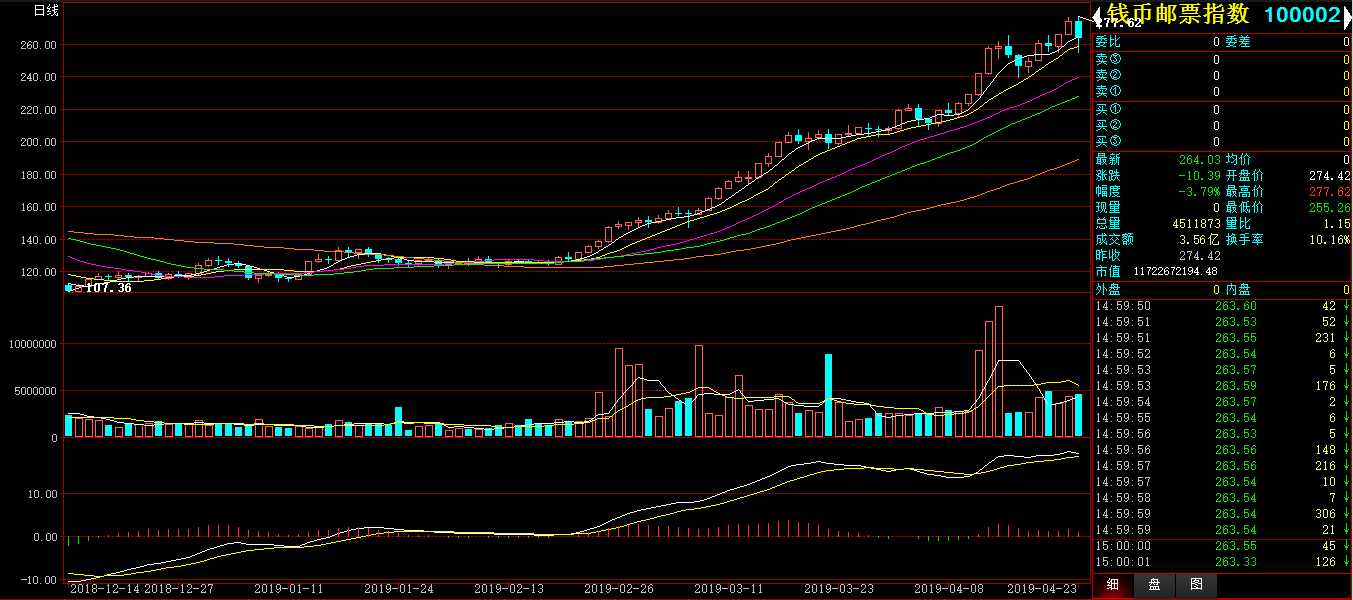The height and width of the screenshot is (600, 1353).
Task: Click the 最高价 value 277.62
Action: (1329, 192)
